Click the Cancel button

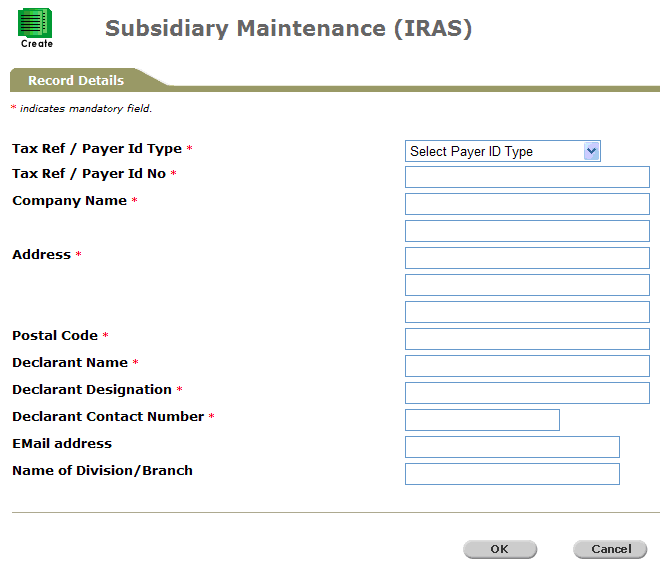tap(610, 549)
